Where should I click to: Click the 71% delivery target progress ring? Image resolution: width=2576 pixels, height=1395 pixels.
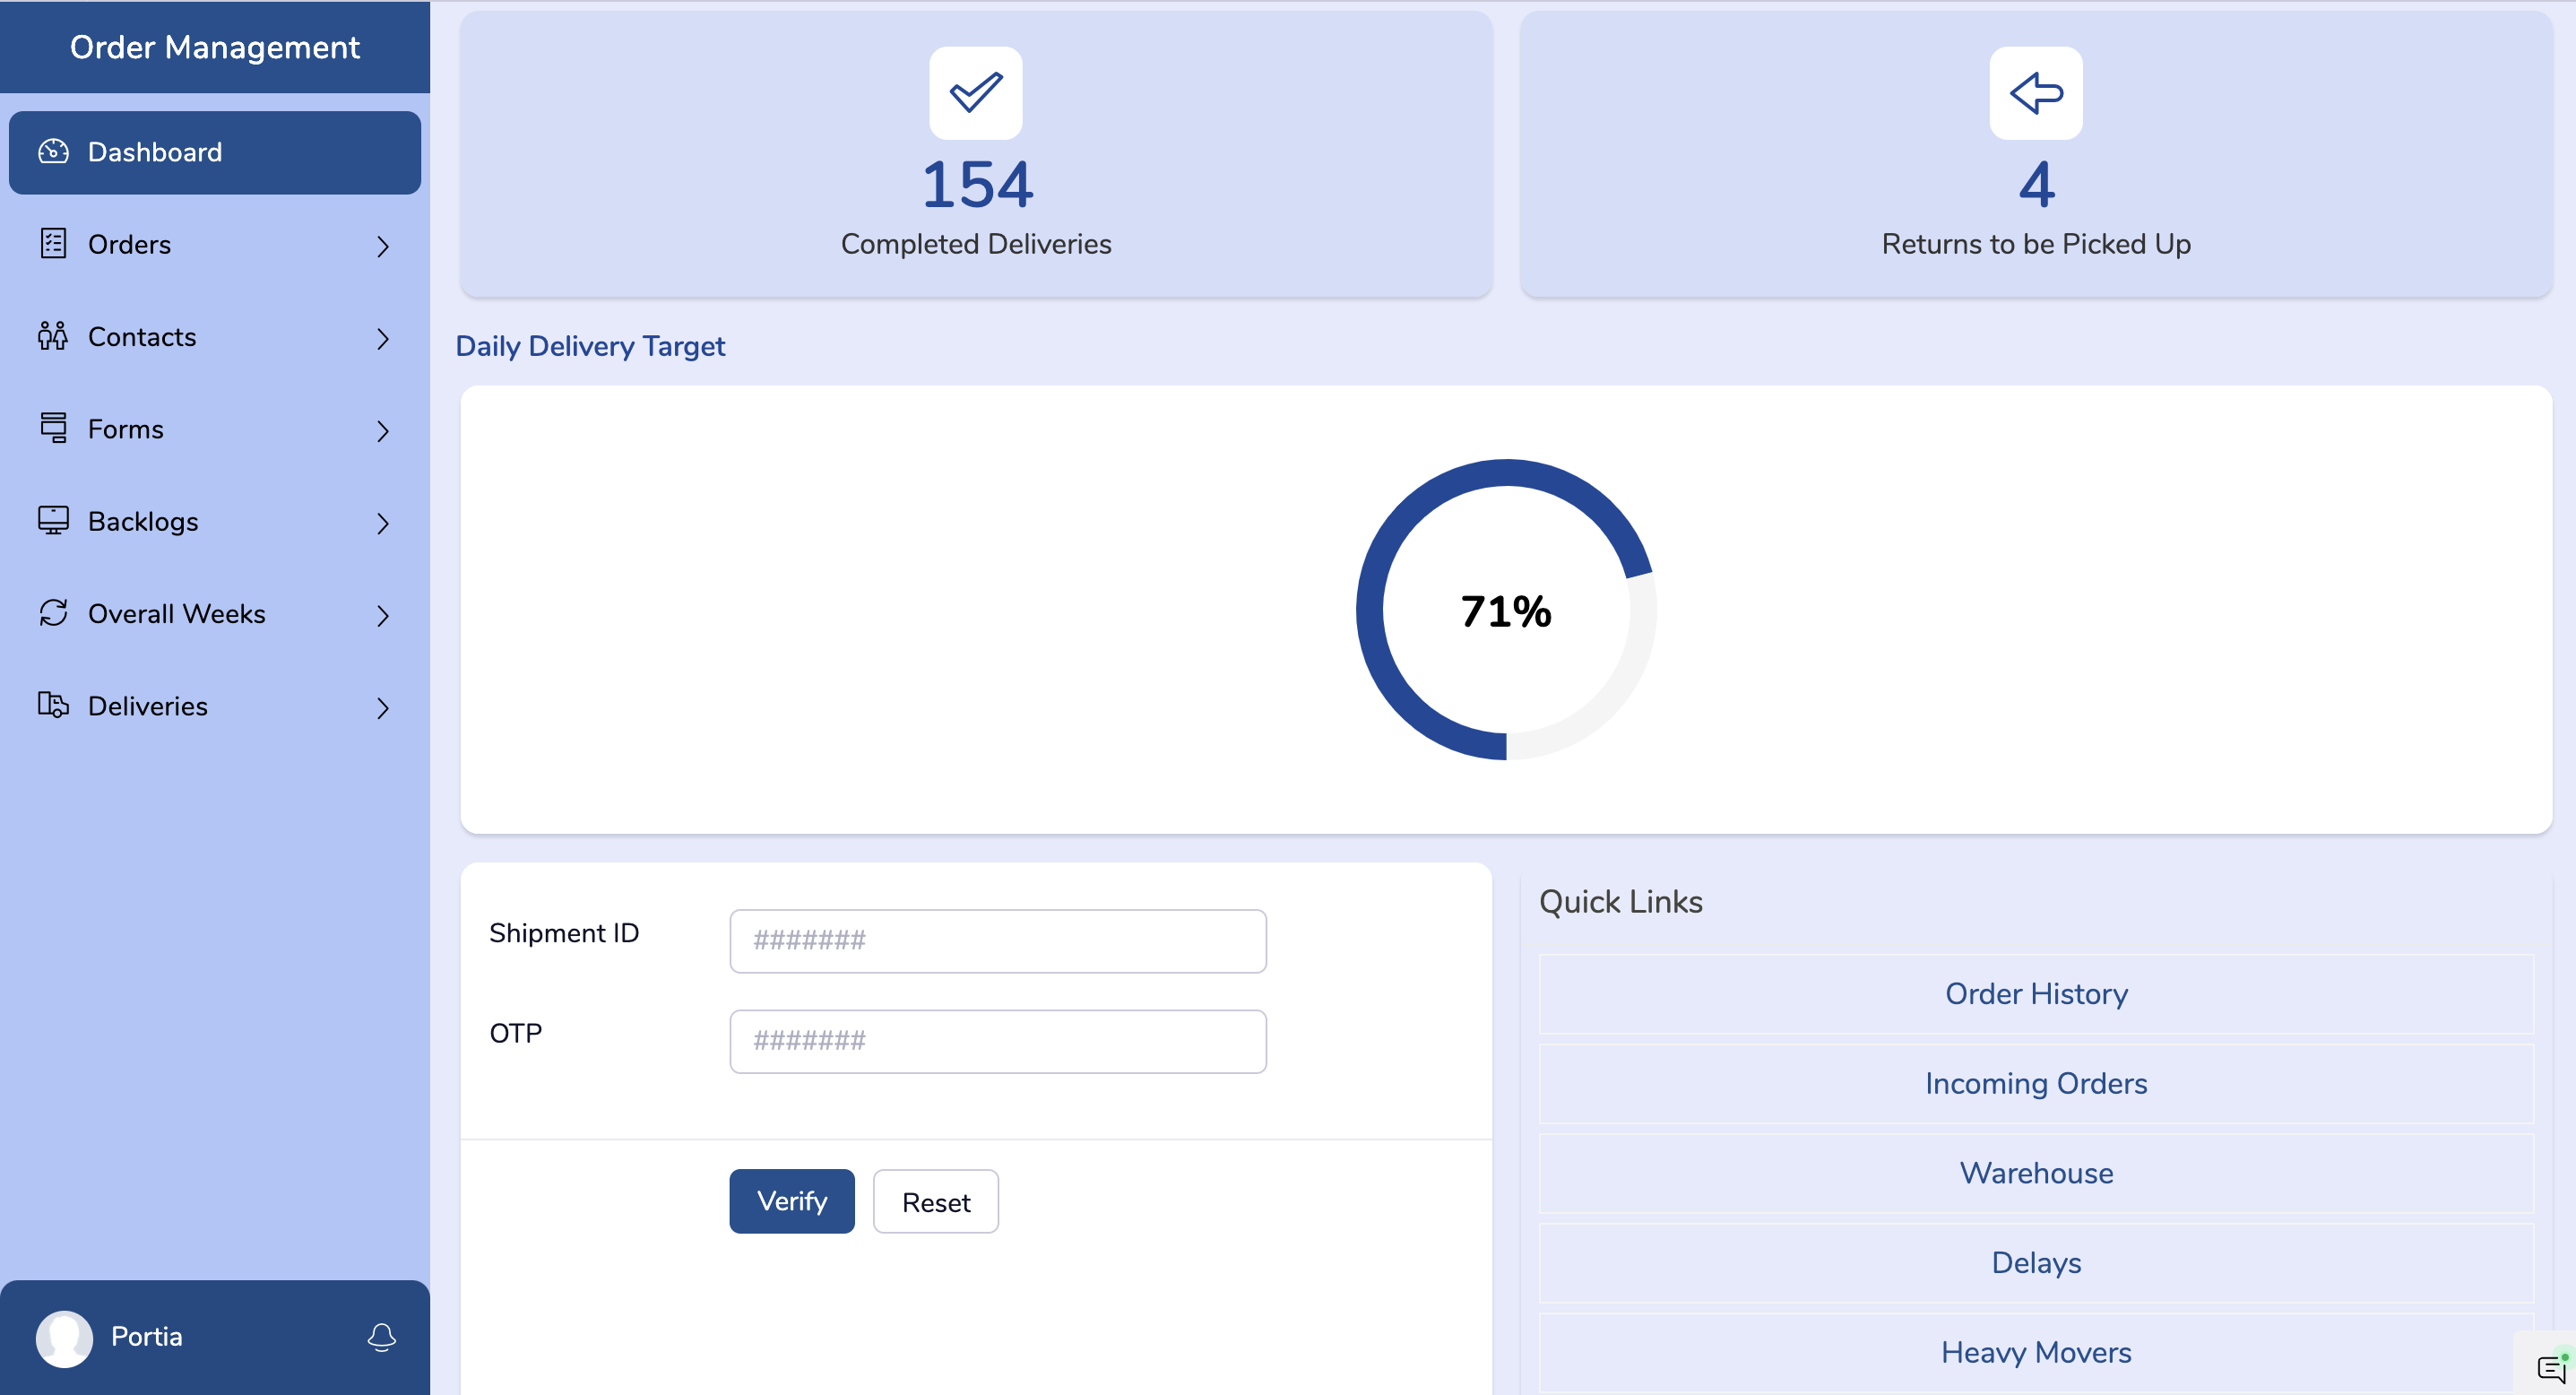(x=1505, y=610)
